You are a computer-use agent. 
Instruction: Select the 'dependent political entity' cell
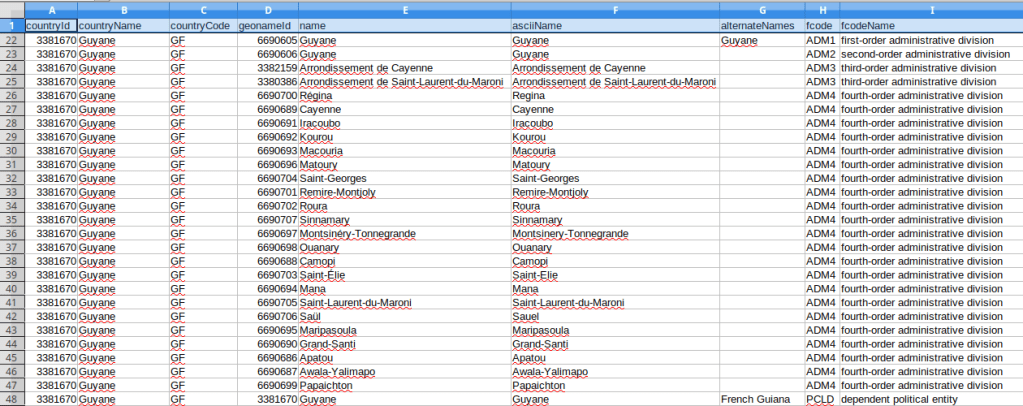(x=930, y=399)
